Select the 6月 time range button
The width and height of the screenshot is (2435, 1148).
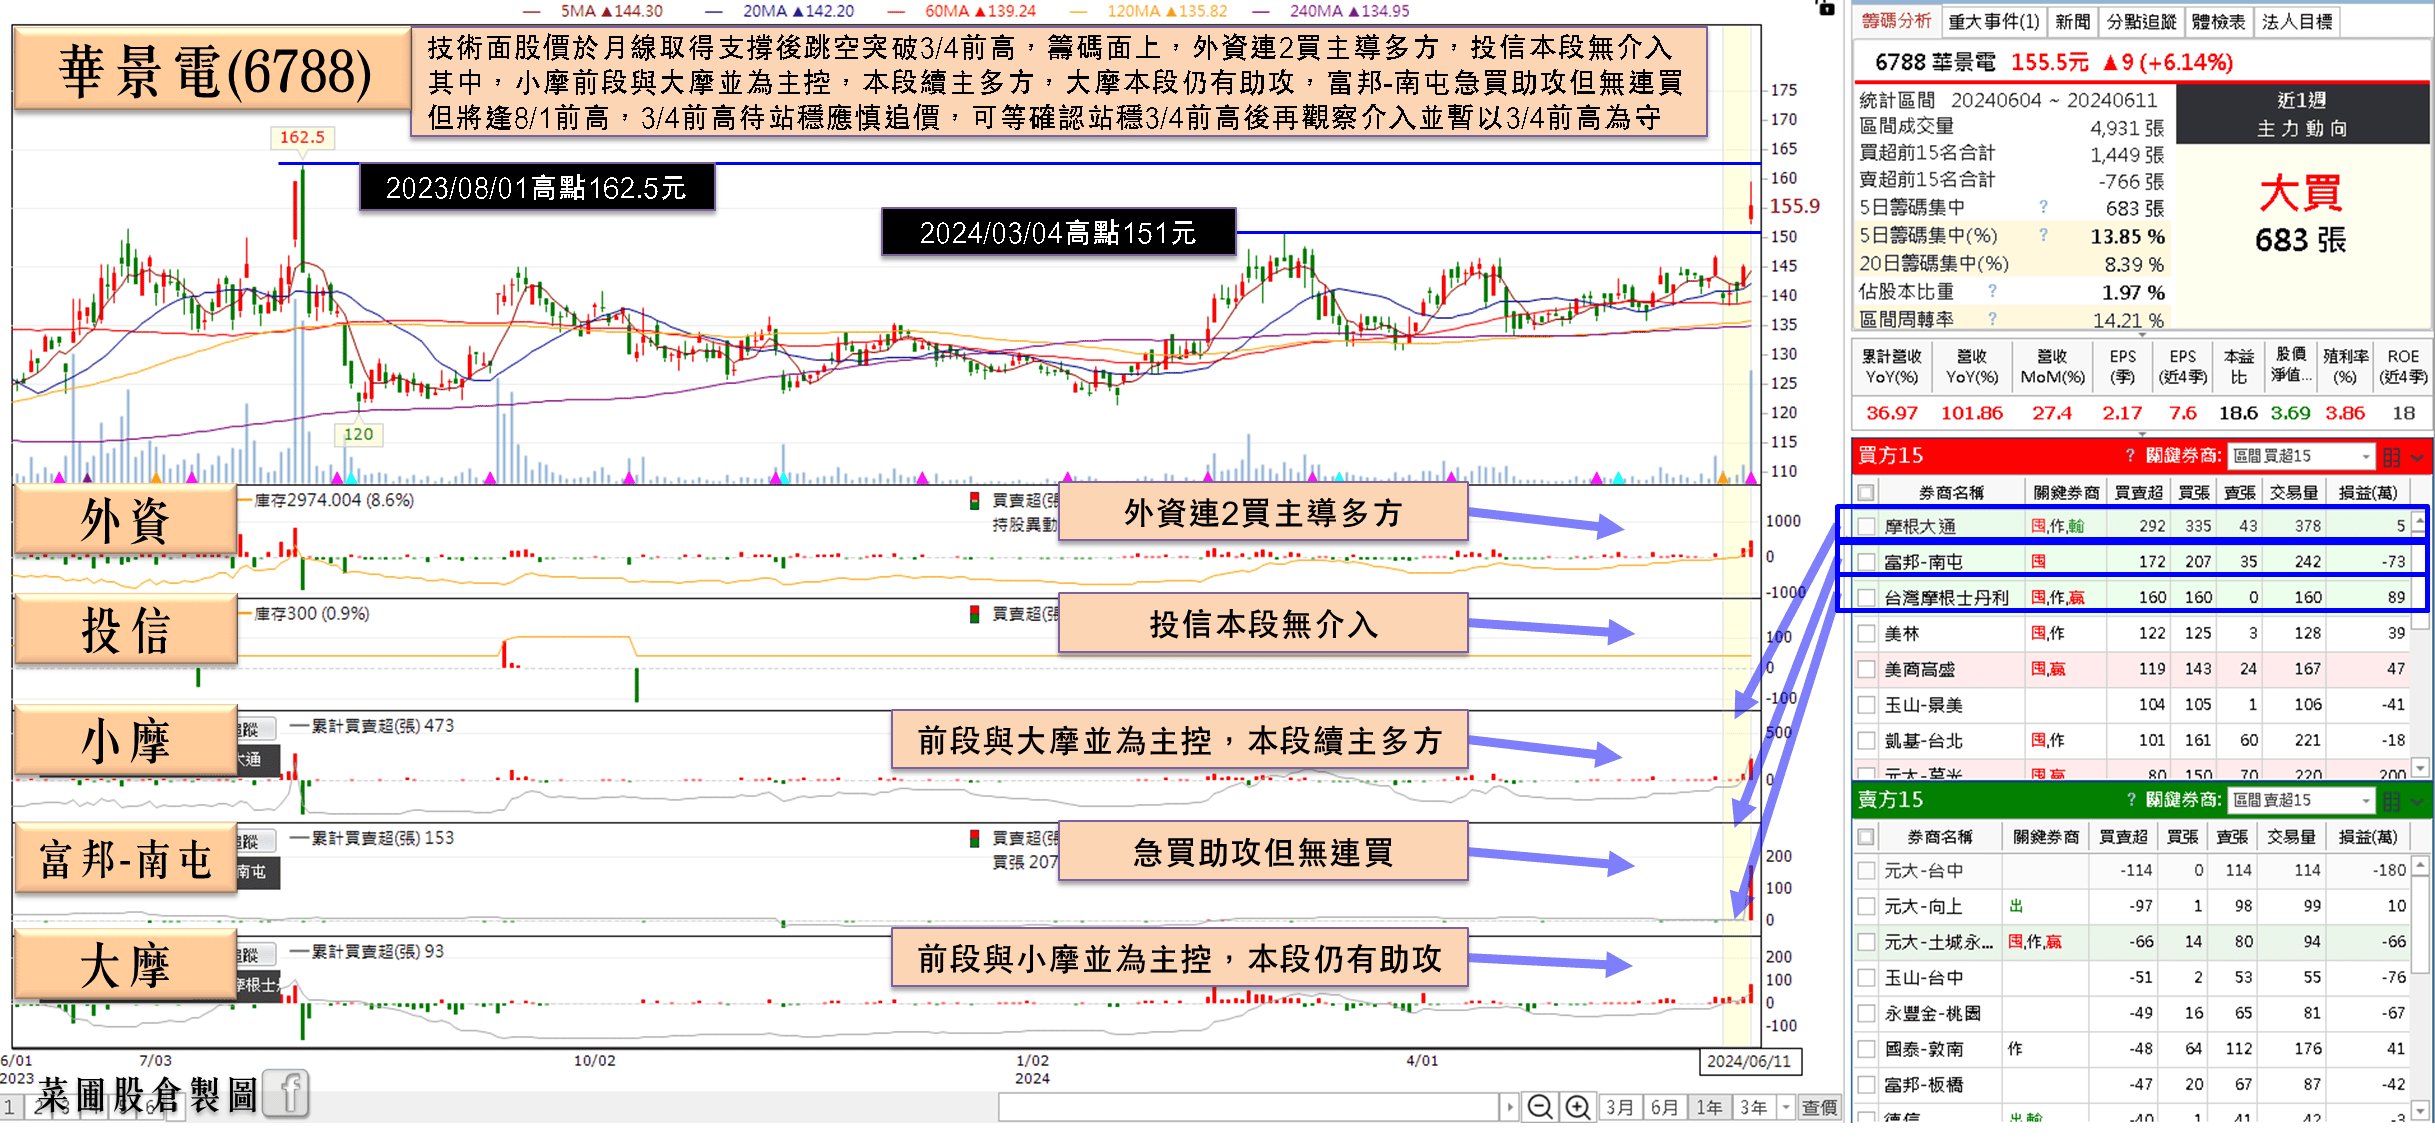pyautogui.click(x=1664, y=1107)
